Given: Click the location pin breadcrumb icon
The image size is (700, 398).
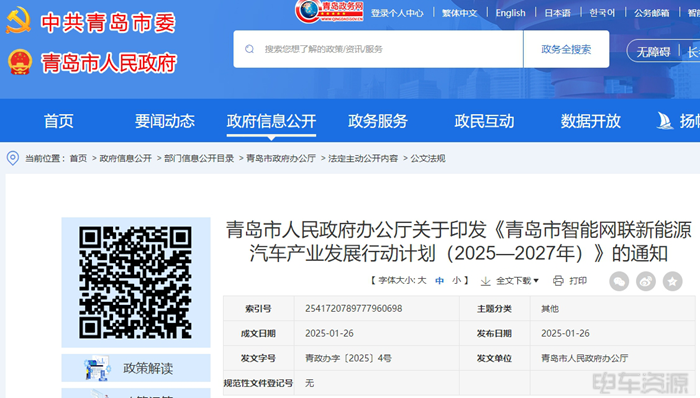Looking at the screenshot, I should point(13,158).
